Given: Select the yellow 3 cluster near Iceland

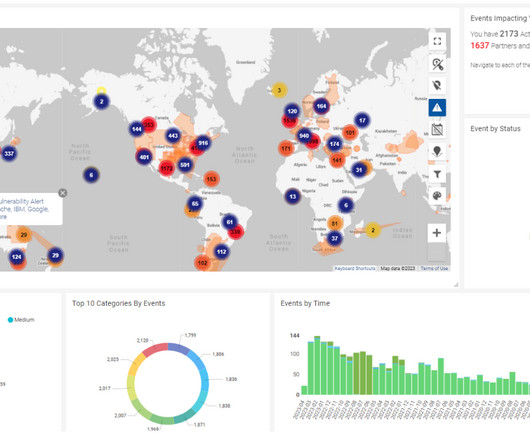Looking at the screenshot, I should 279,90.
